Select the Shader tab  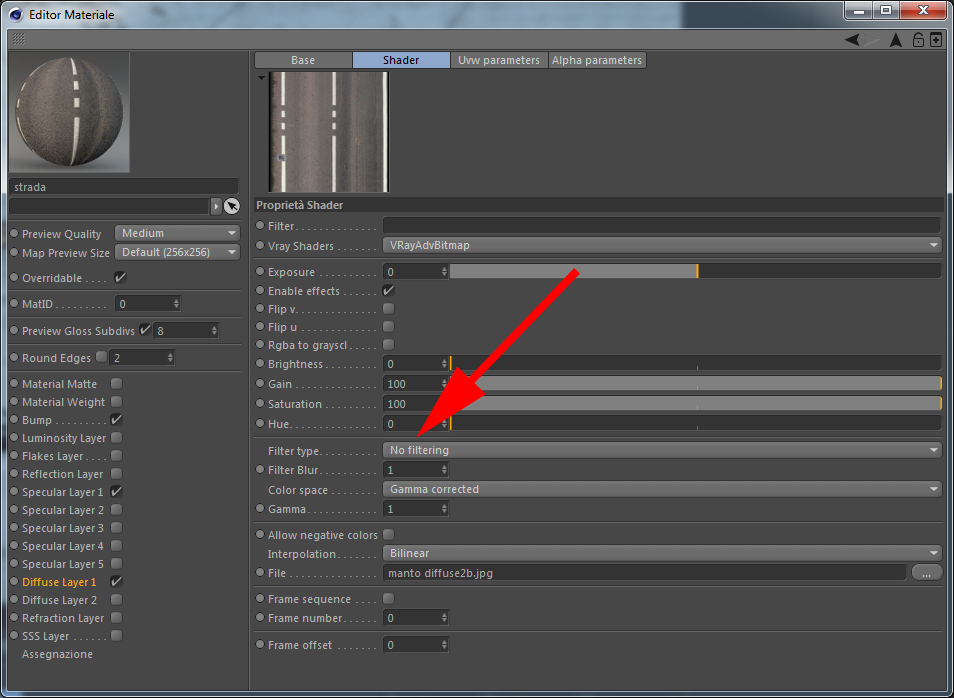click(x=401, y=60)
